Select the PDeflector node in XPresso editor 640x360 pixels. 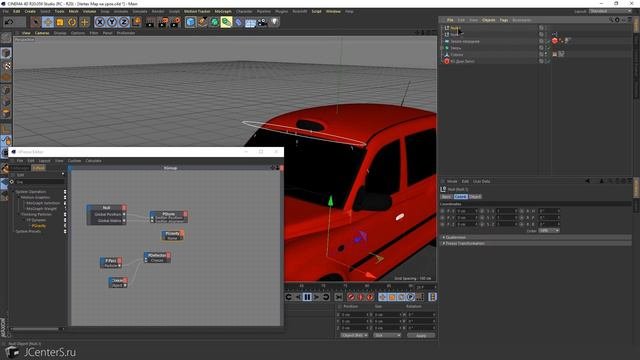point(157,257)
